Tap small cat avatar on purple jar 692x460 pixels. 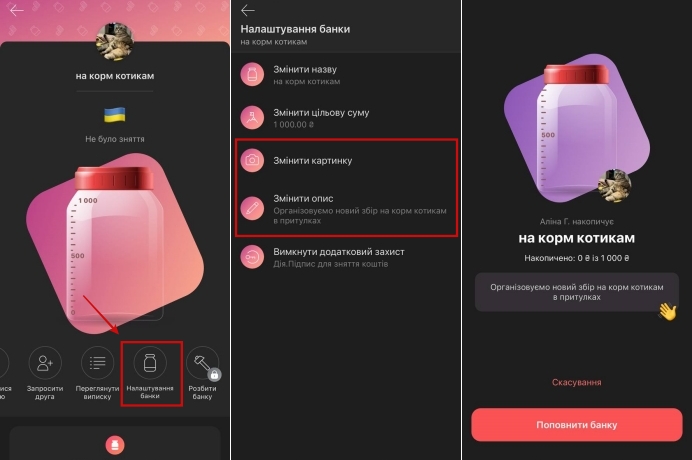pyautogui.click(x=614, y=185)
